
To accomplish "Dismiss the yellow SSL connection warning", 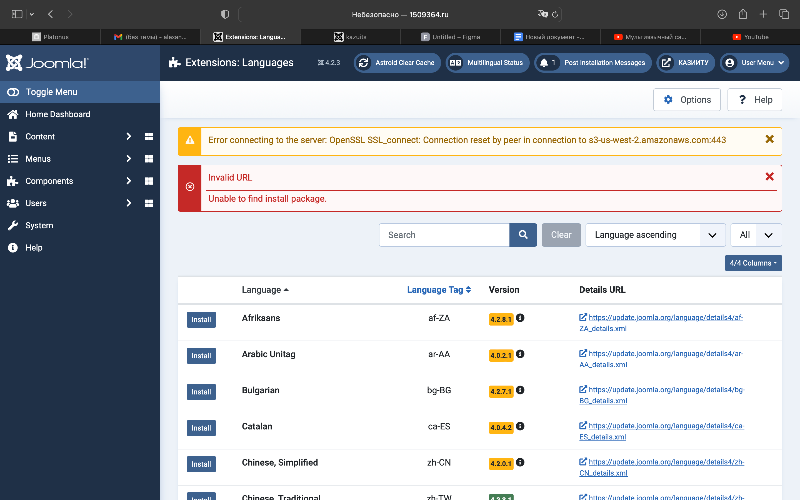I will click(769, 139).
